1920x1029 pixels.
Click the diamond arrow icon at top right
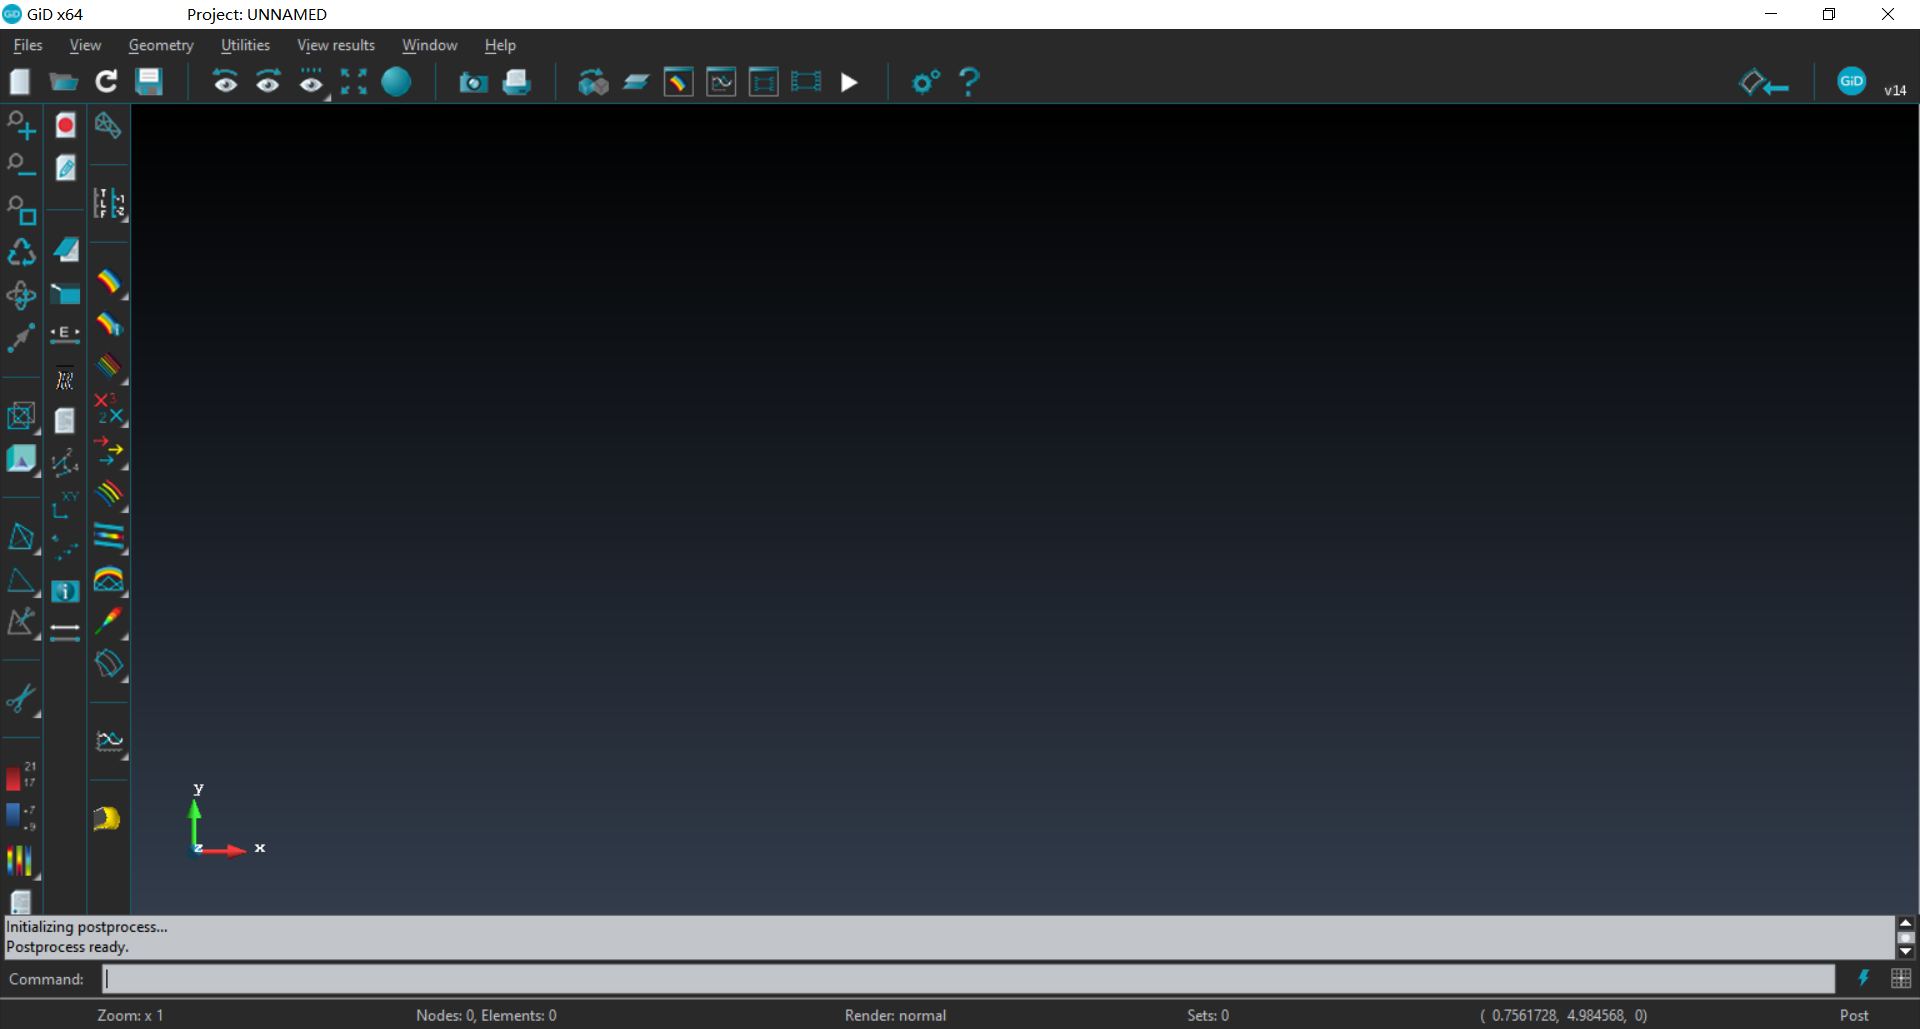[1764, 83]
